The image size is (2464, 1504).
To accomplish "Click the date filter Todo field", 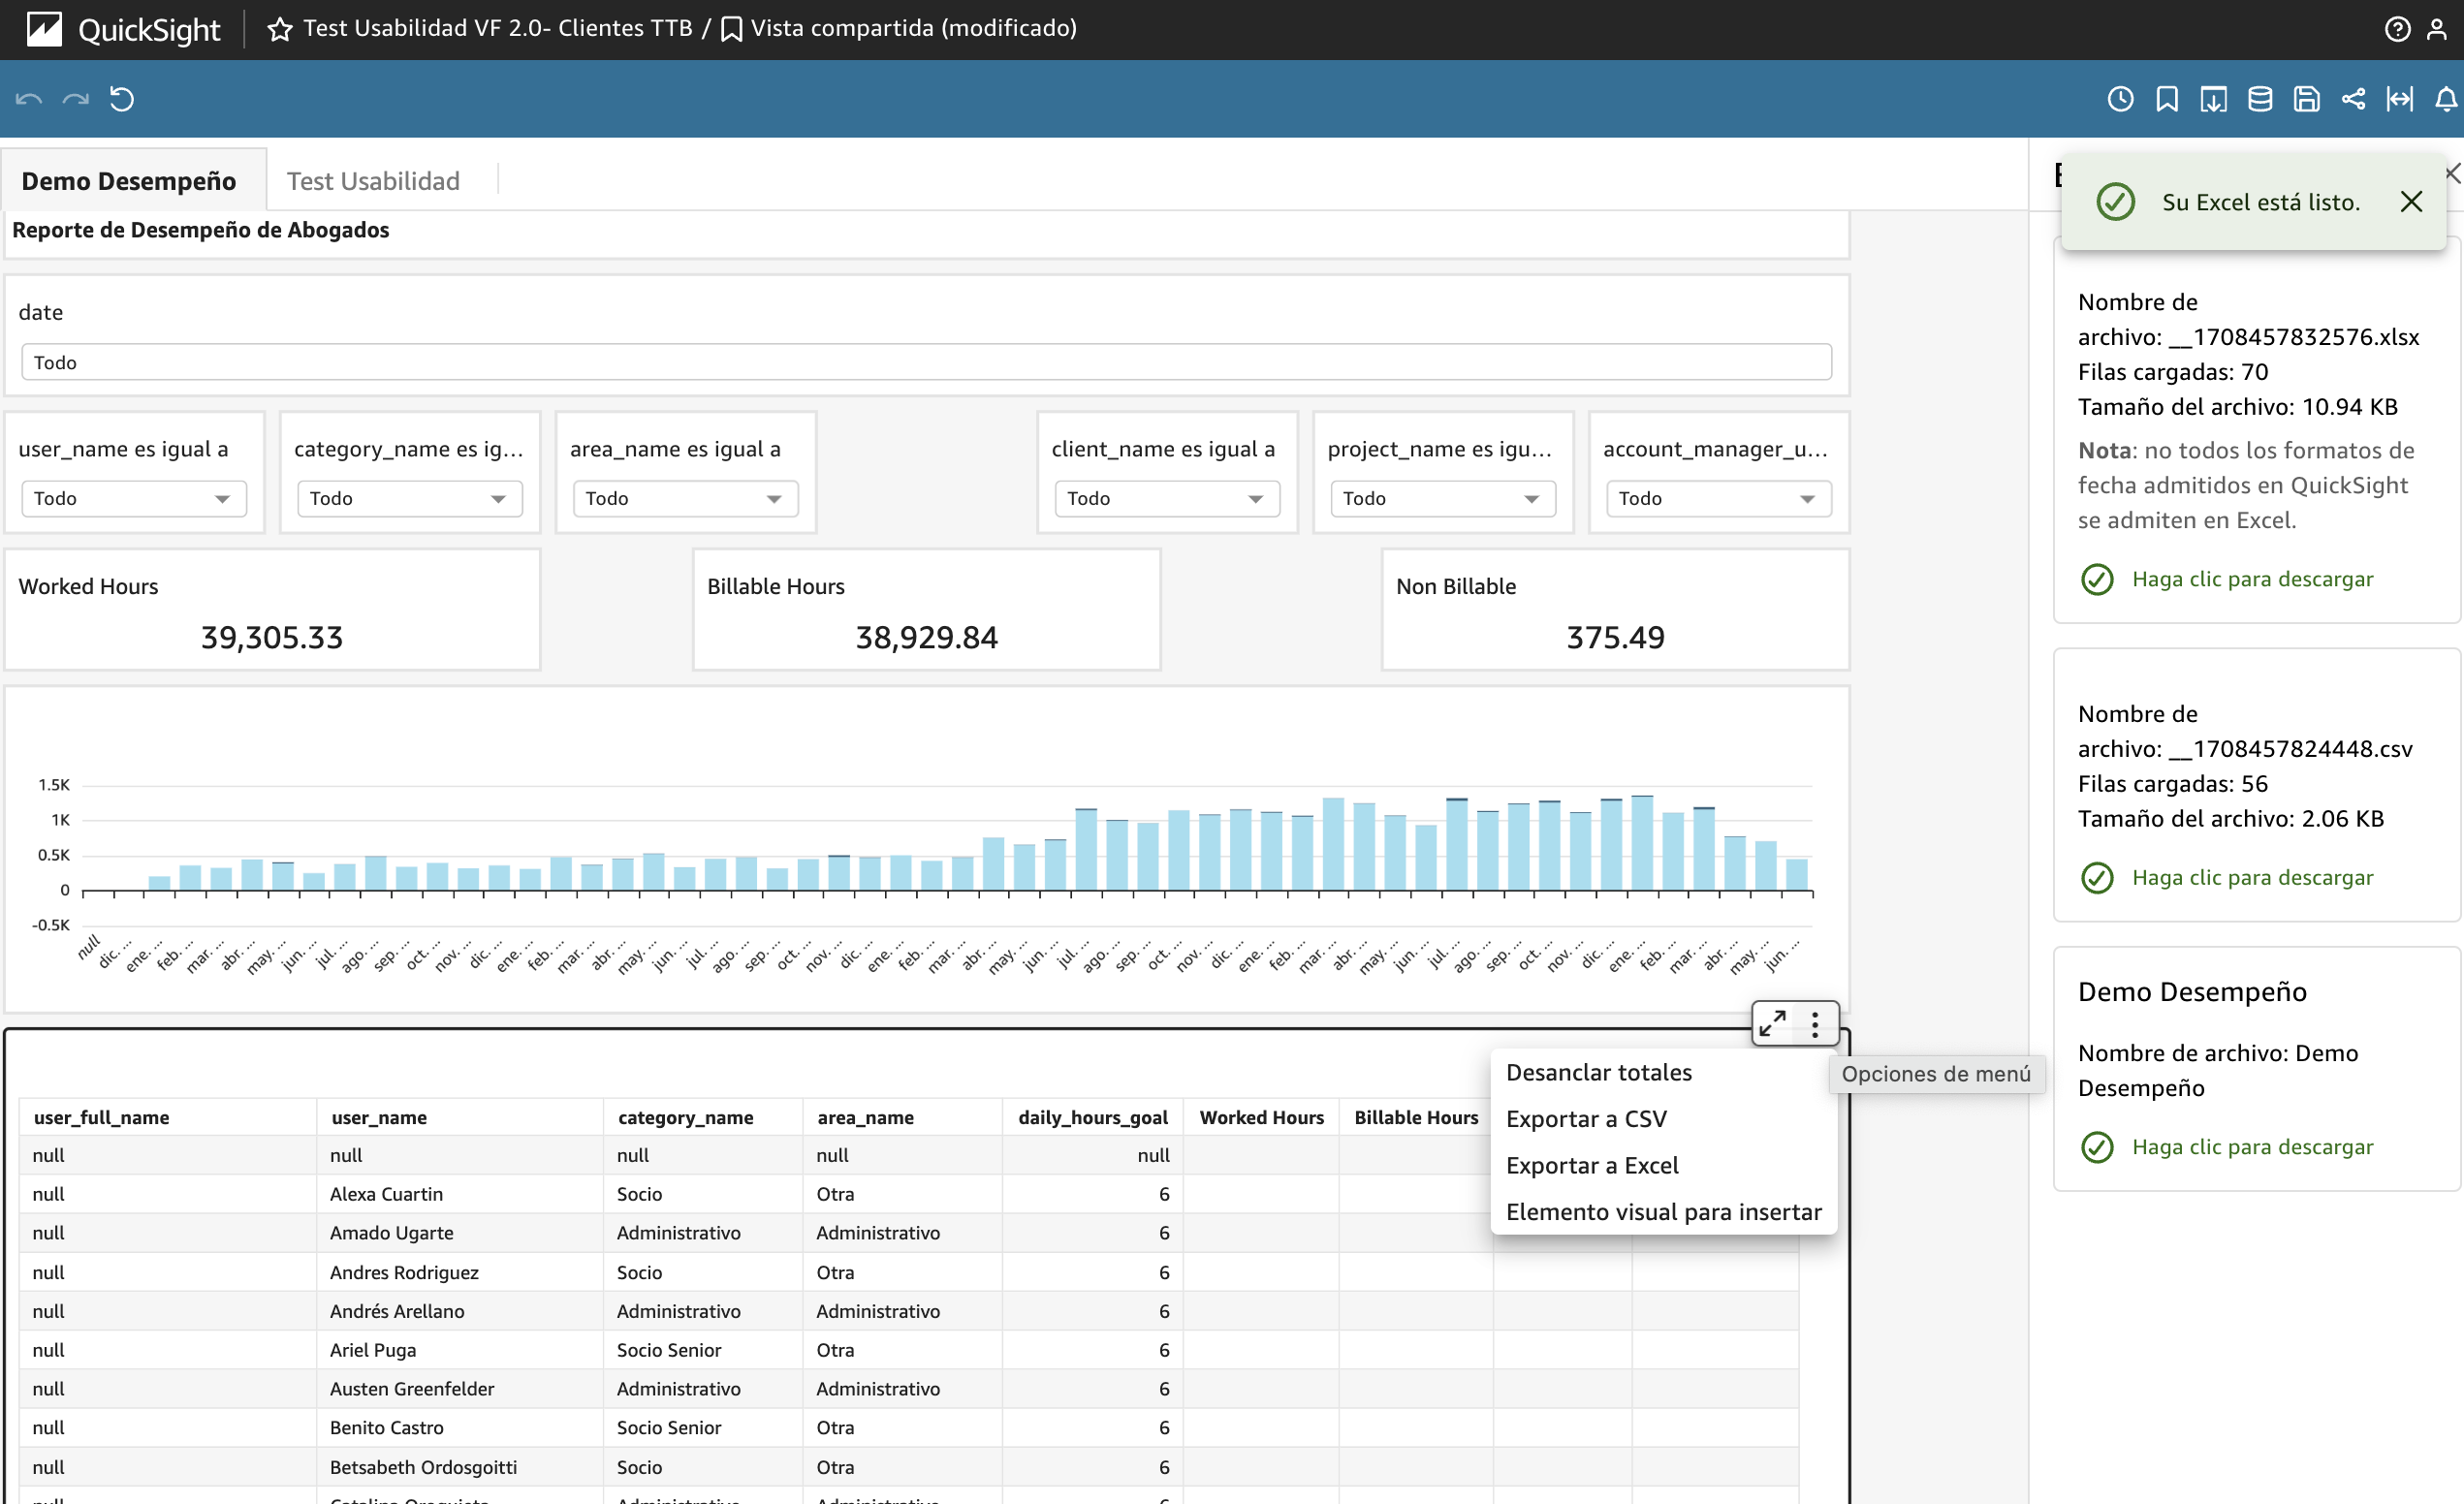I will [x=926, y=362].
